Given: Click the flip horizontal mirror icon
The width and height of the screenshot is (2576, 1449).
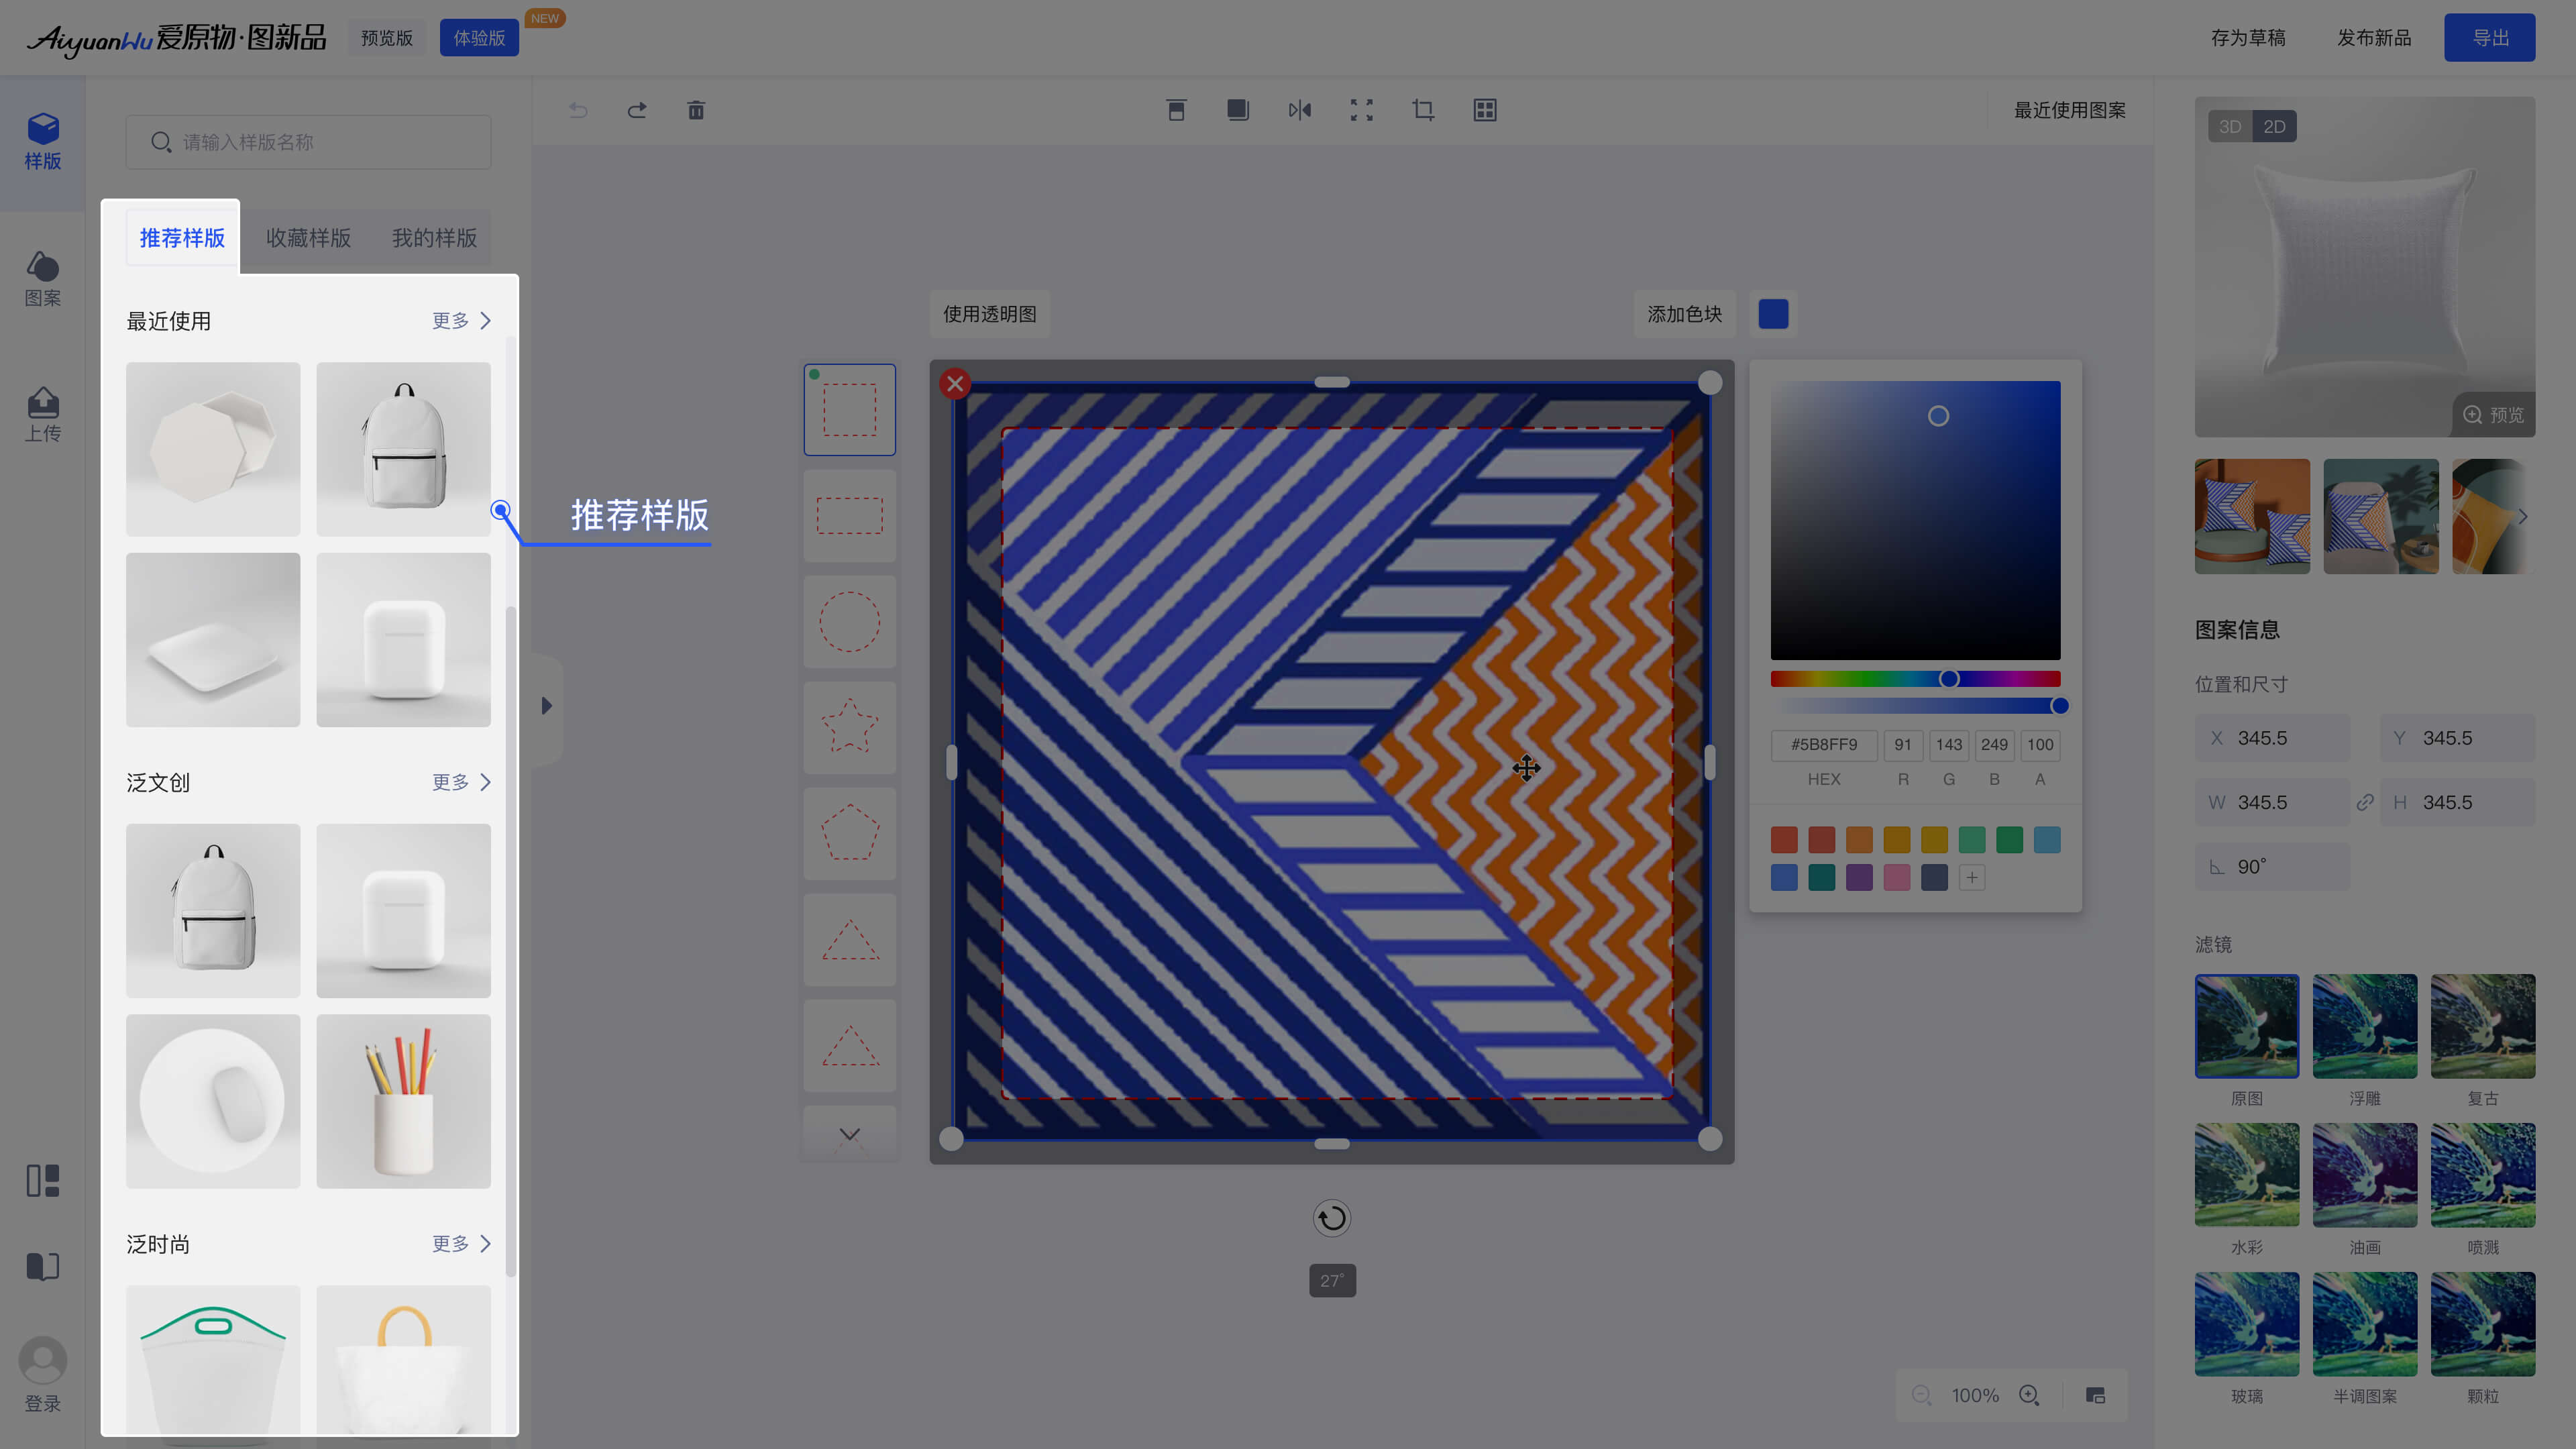Looking at the screenshot, I should (x=1299, y=110).
